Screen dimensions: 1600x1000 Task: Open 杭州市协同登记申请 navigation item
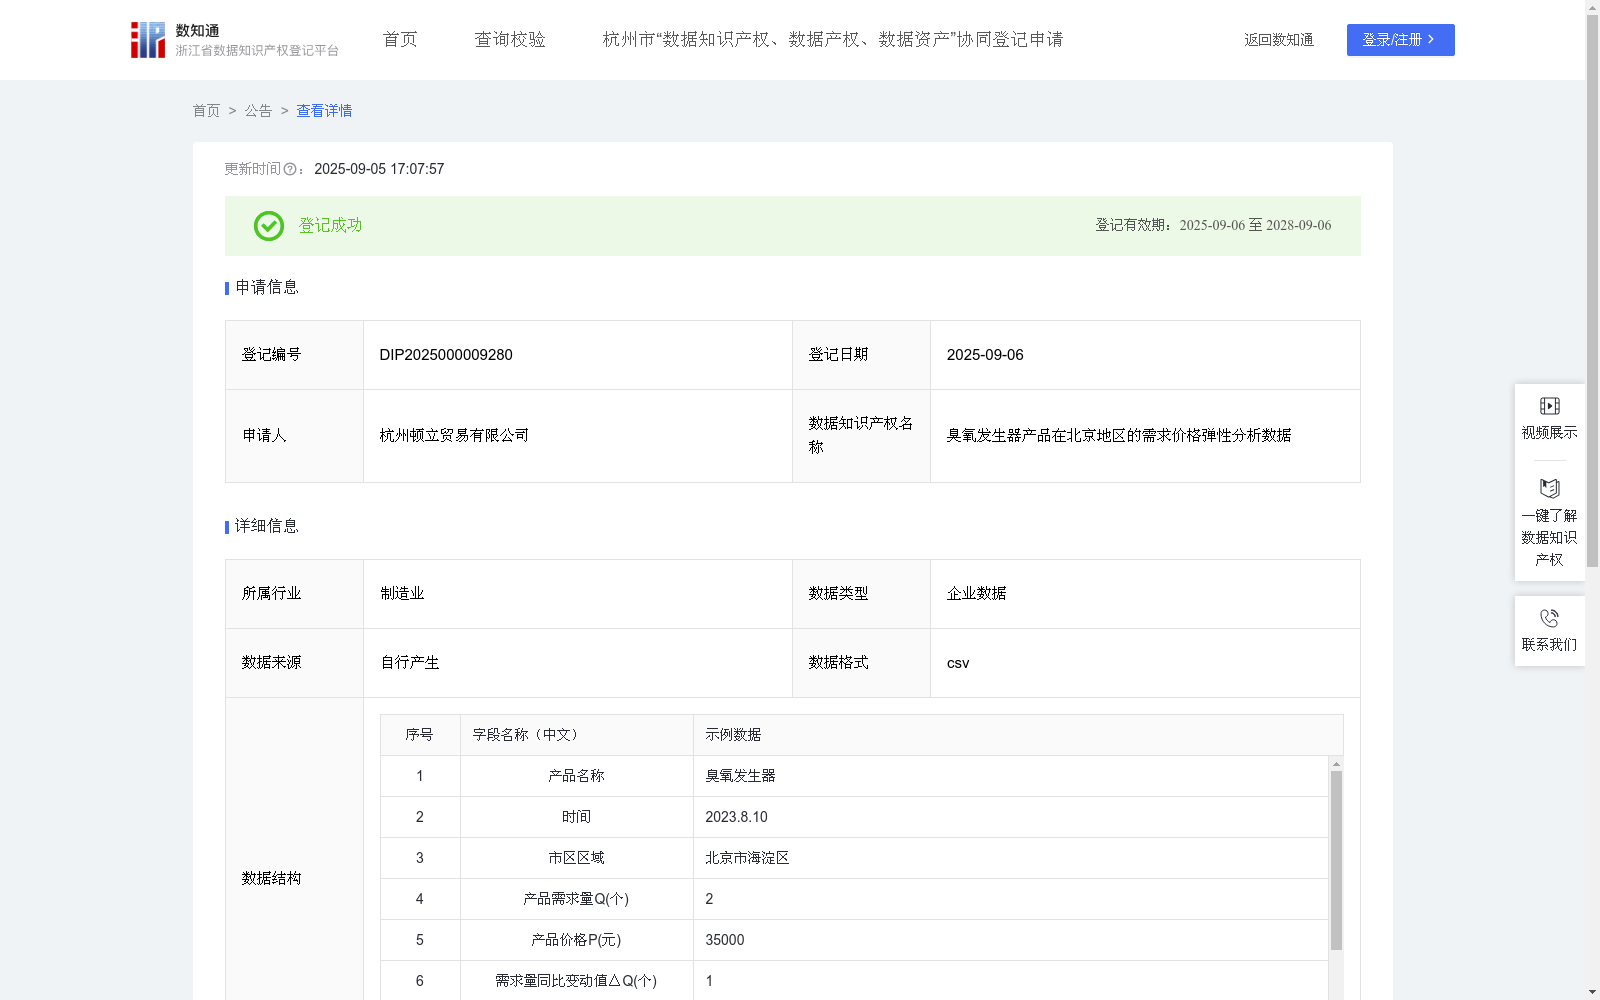833,40
